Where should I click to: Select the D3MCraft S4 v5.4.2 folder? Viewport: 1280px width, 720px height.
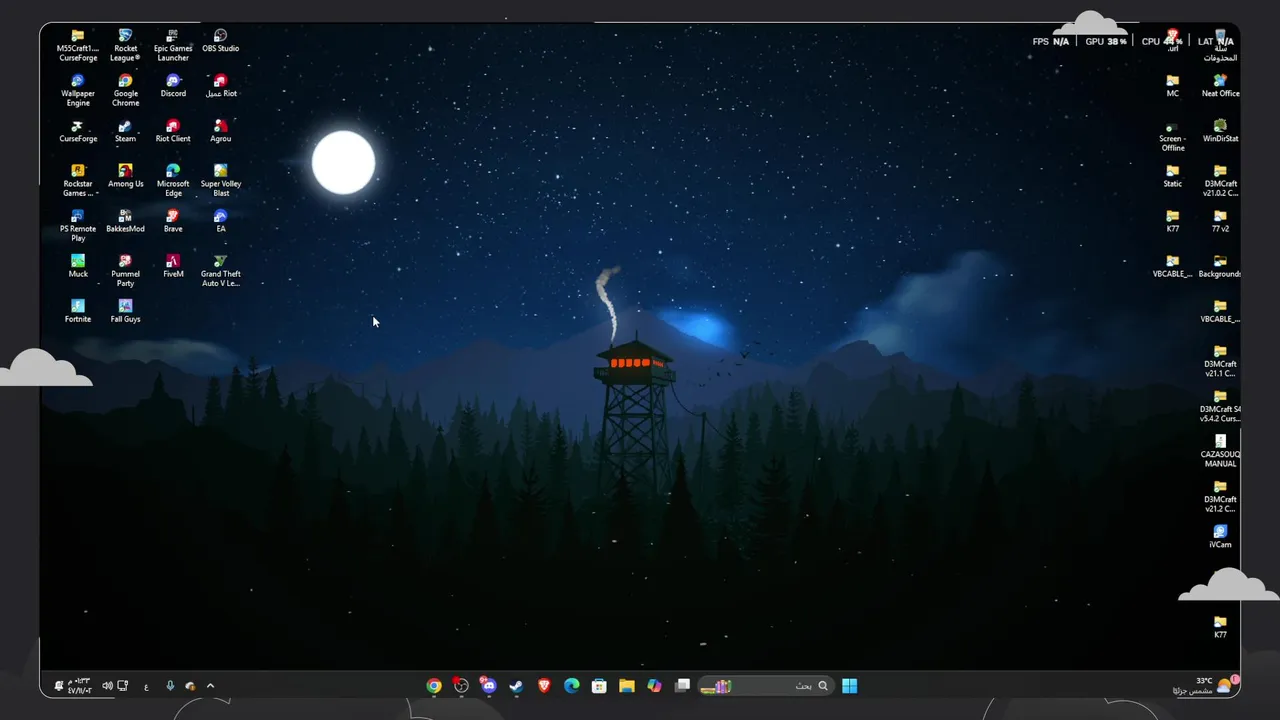tap(1220, 406)
